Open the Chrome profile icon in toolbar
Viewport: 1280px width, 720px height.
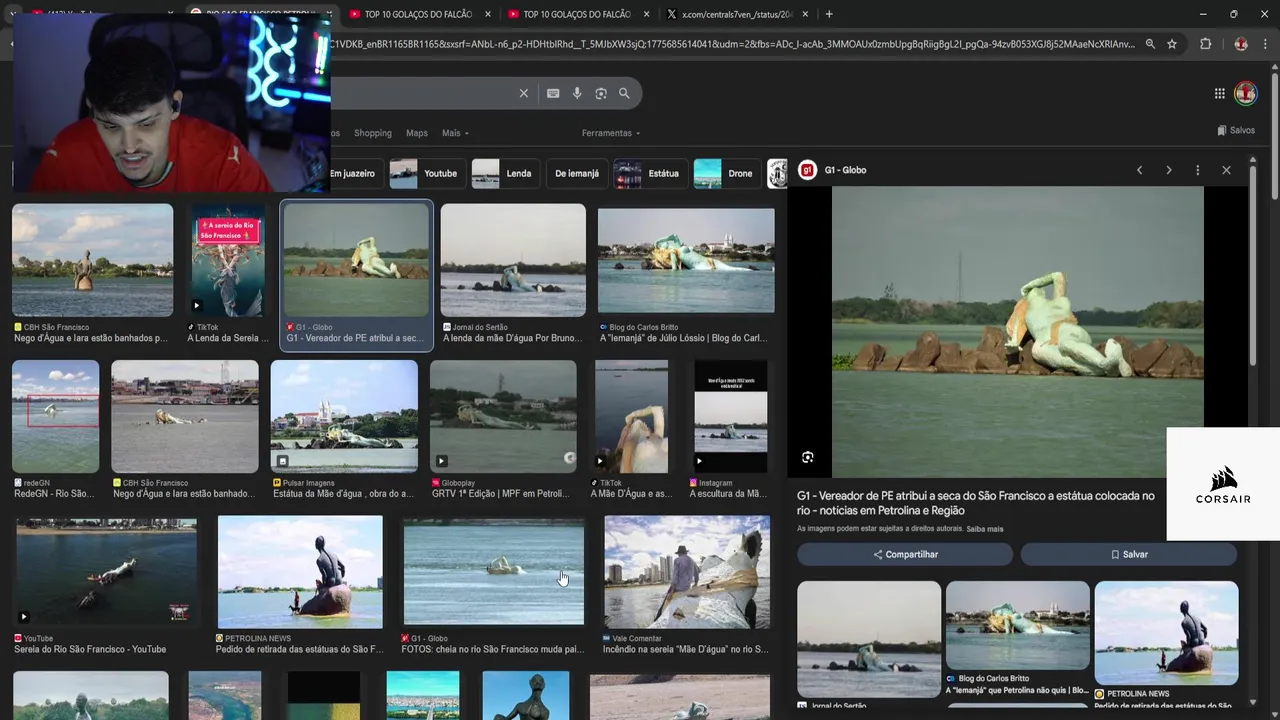pyautogui.click(x=1241, y=44)
